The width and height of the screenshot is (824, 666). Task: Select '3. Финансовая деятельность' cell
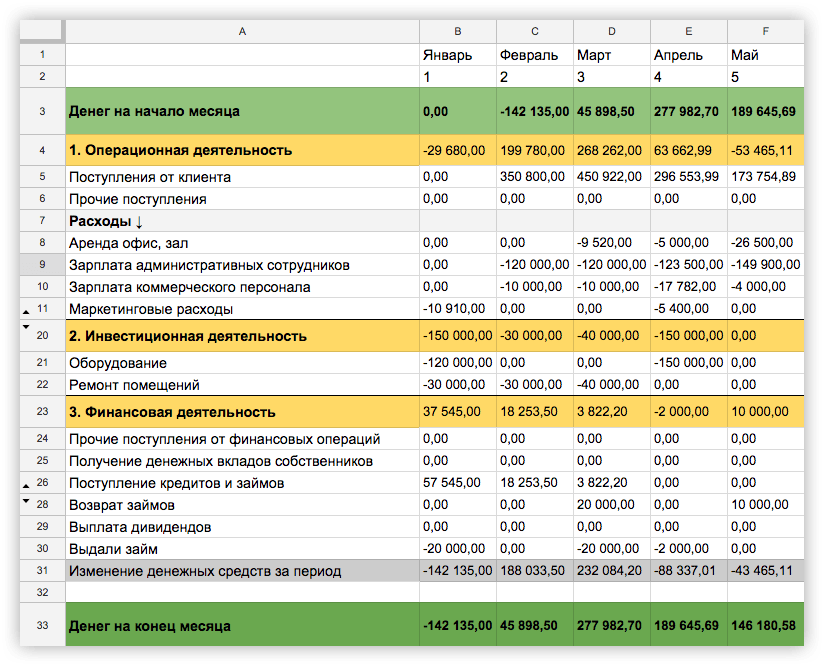[242, 412]
